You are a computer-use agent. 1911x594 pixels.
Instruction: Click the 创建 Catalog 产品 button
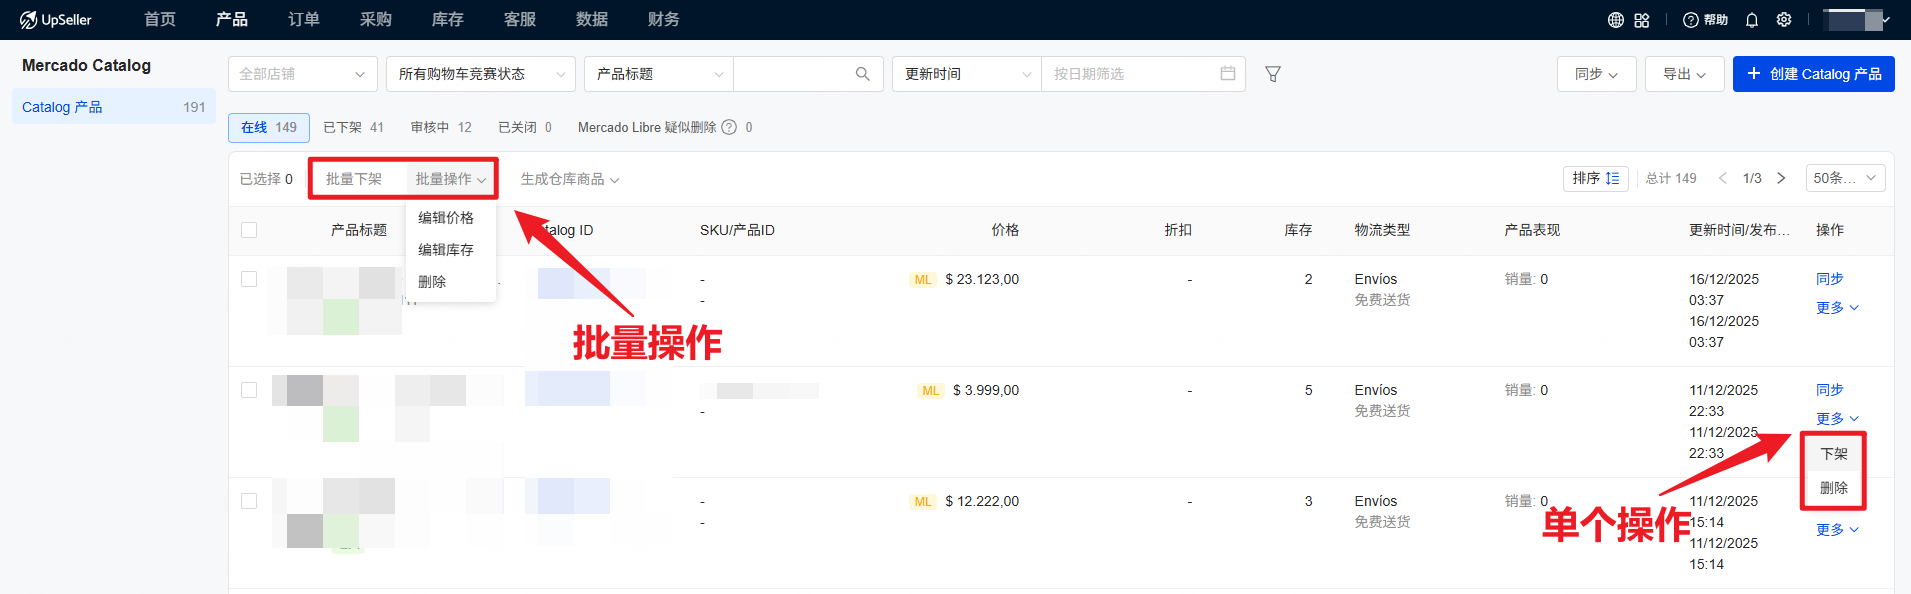pyautogui.click(x=1813, y=74)
